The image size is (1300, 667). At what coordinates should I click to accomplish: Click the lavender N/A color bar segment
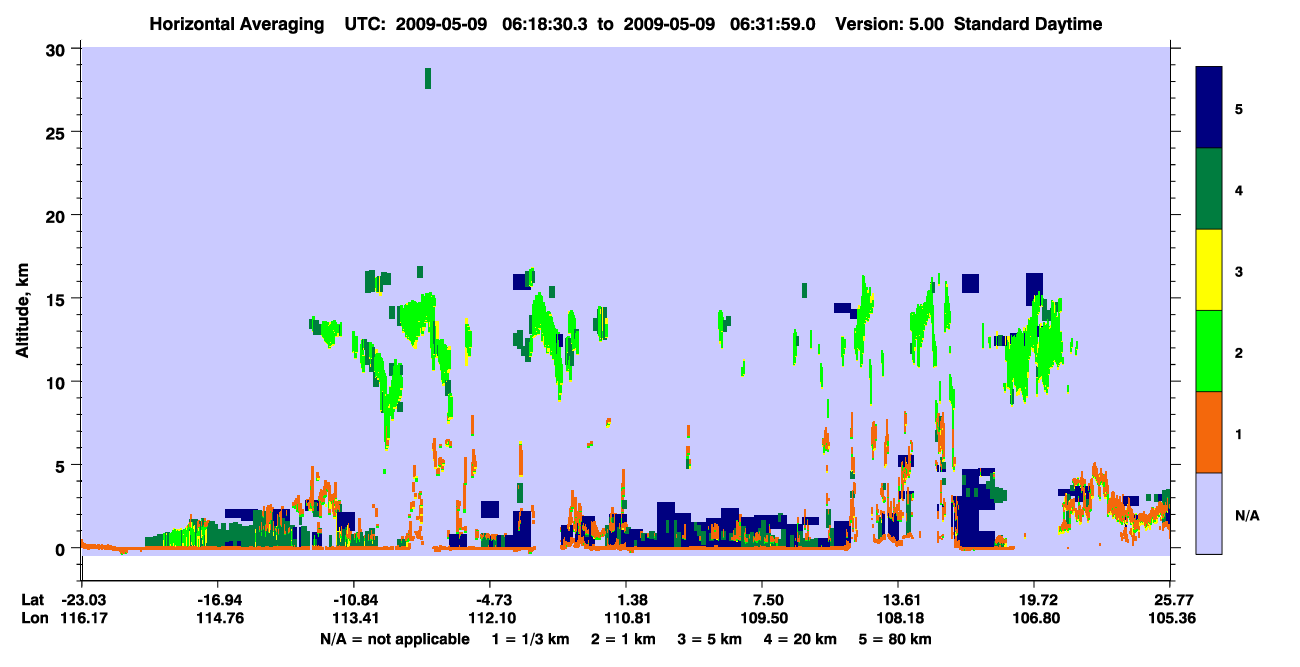(1209, 513)
